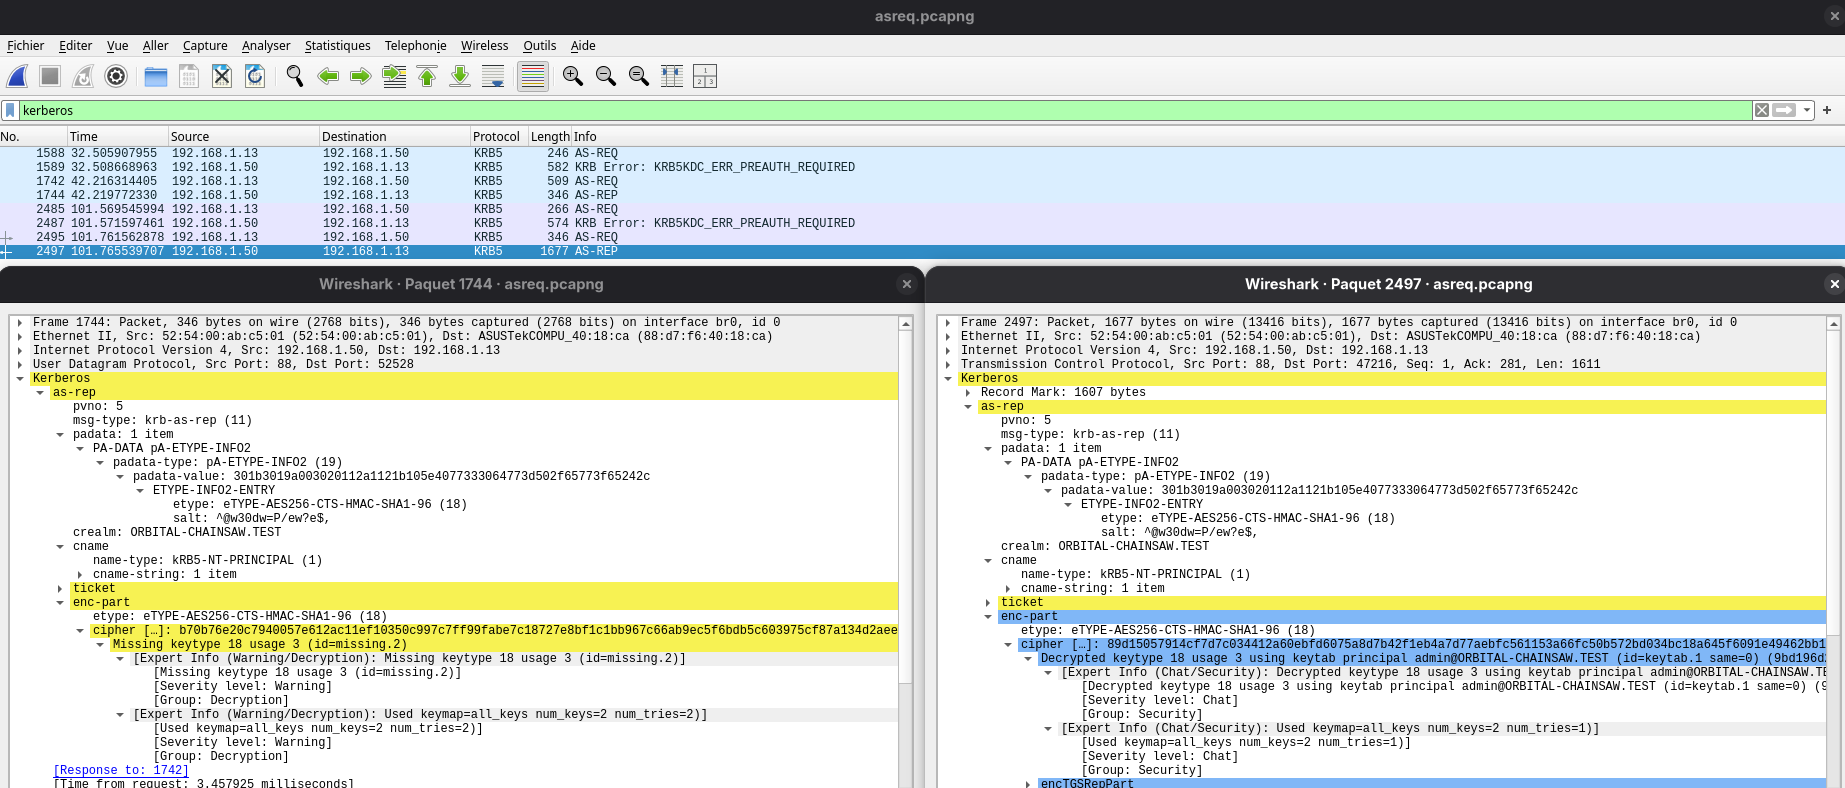Reload the capture file icon
The image size is (1845, 788).
pos(255,76)
